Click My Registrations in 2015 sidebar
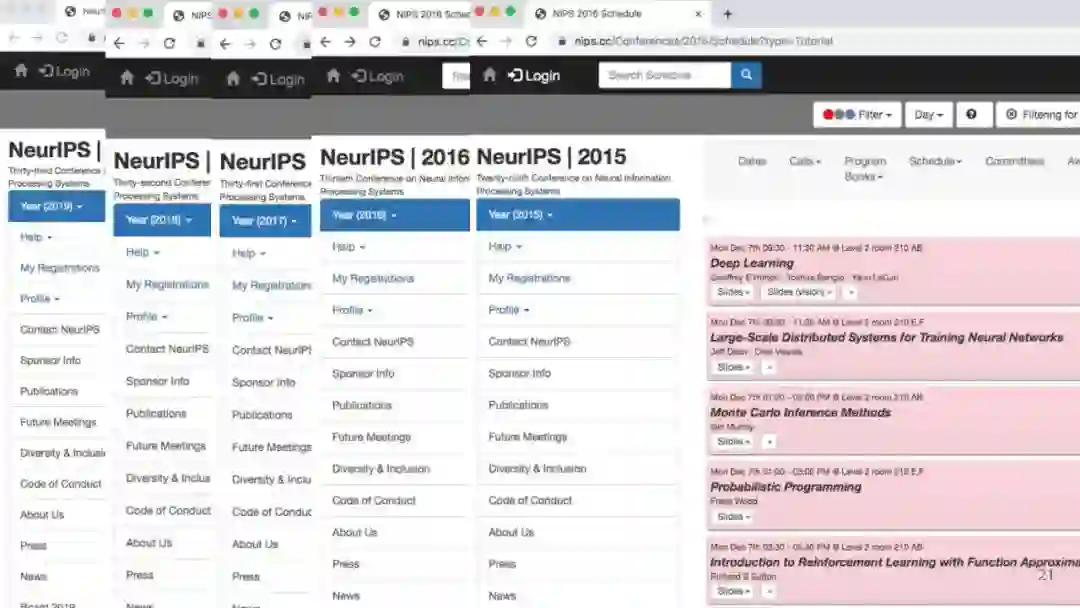The image size is (1080, 608). click(529, 278)
